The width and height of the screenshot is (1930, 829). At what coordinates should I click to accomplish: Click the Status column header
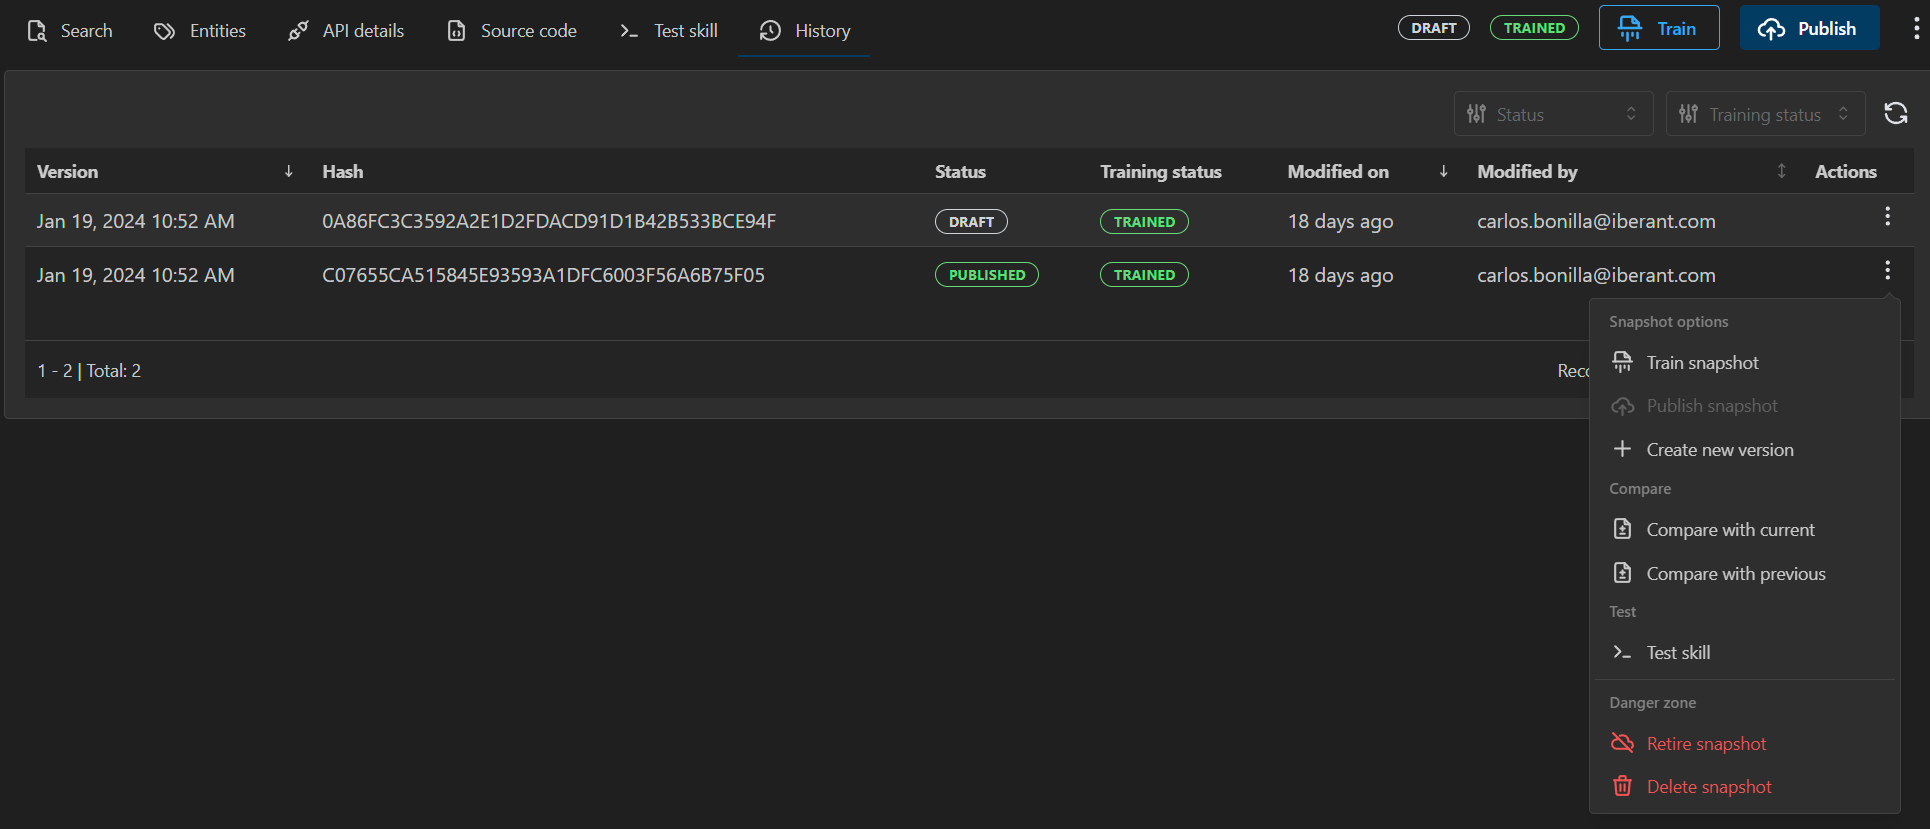click(x=960, y=171)
